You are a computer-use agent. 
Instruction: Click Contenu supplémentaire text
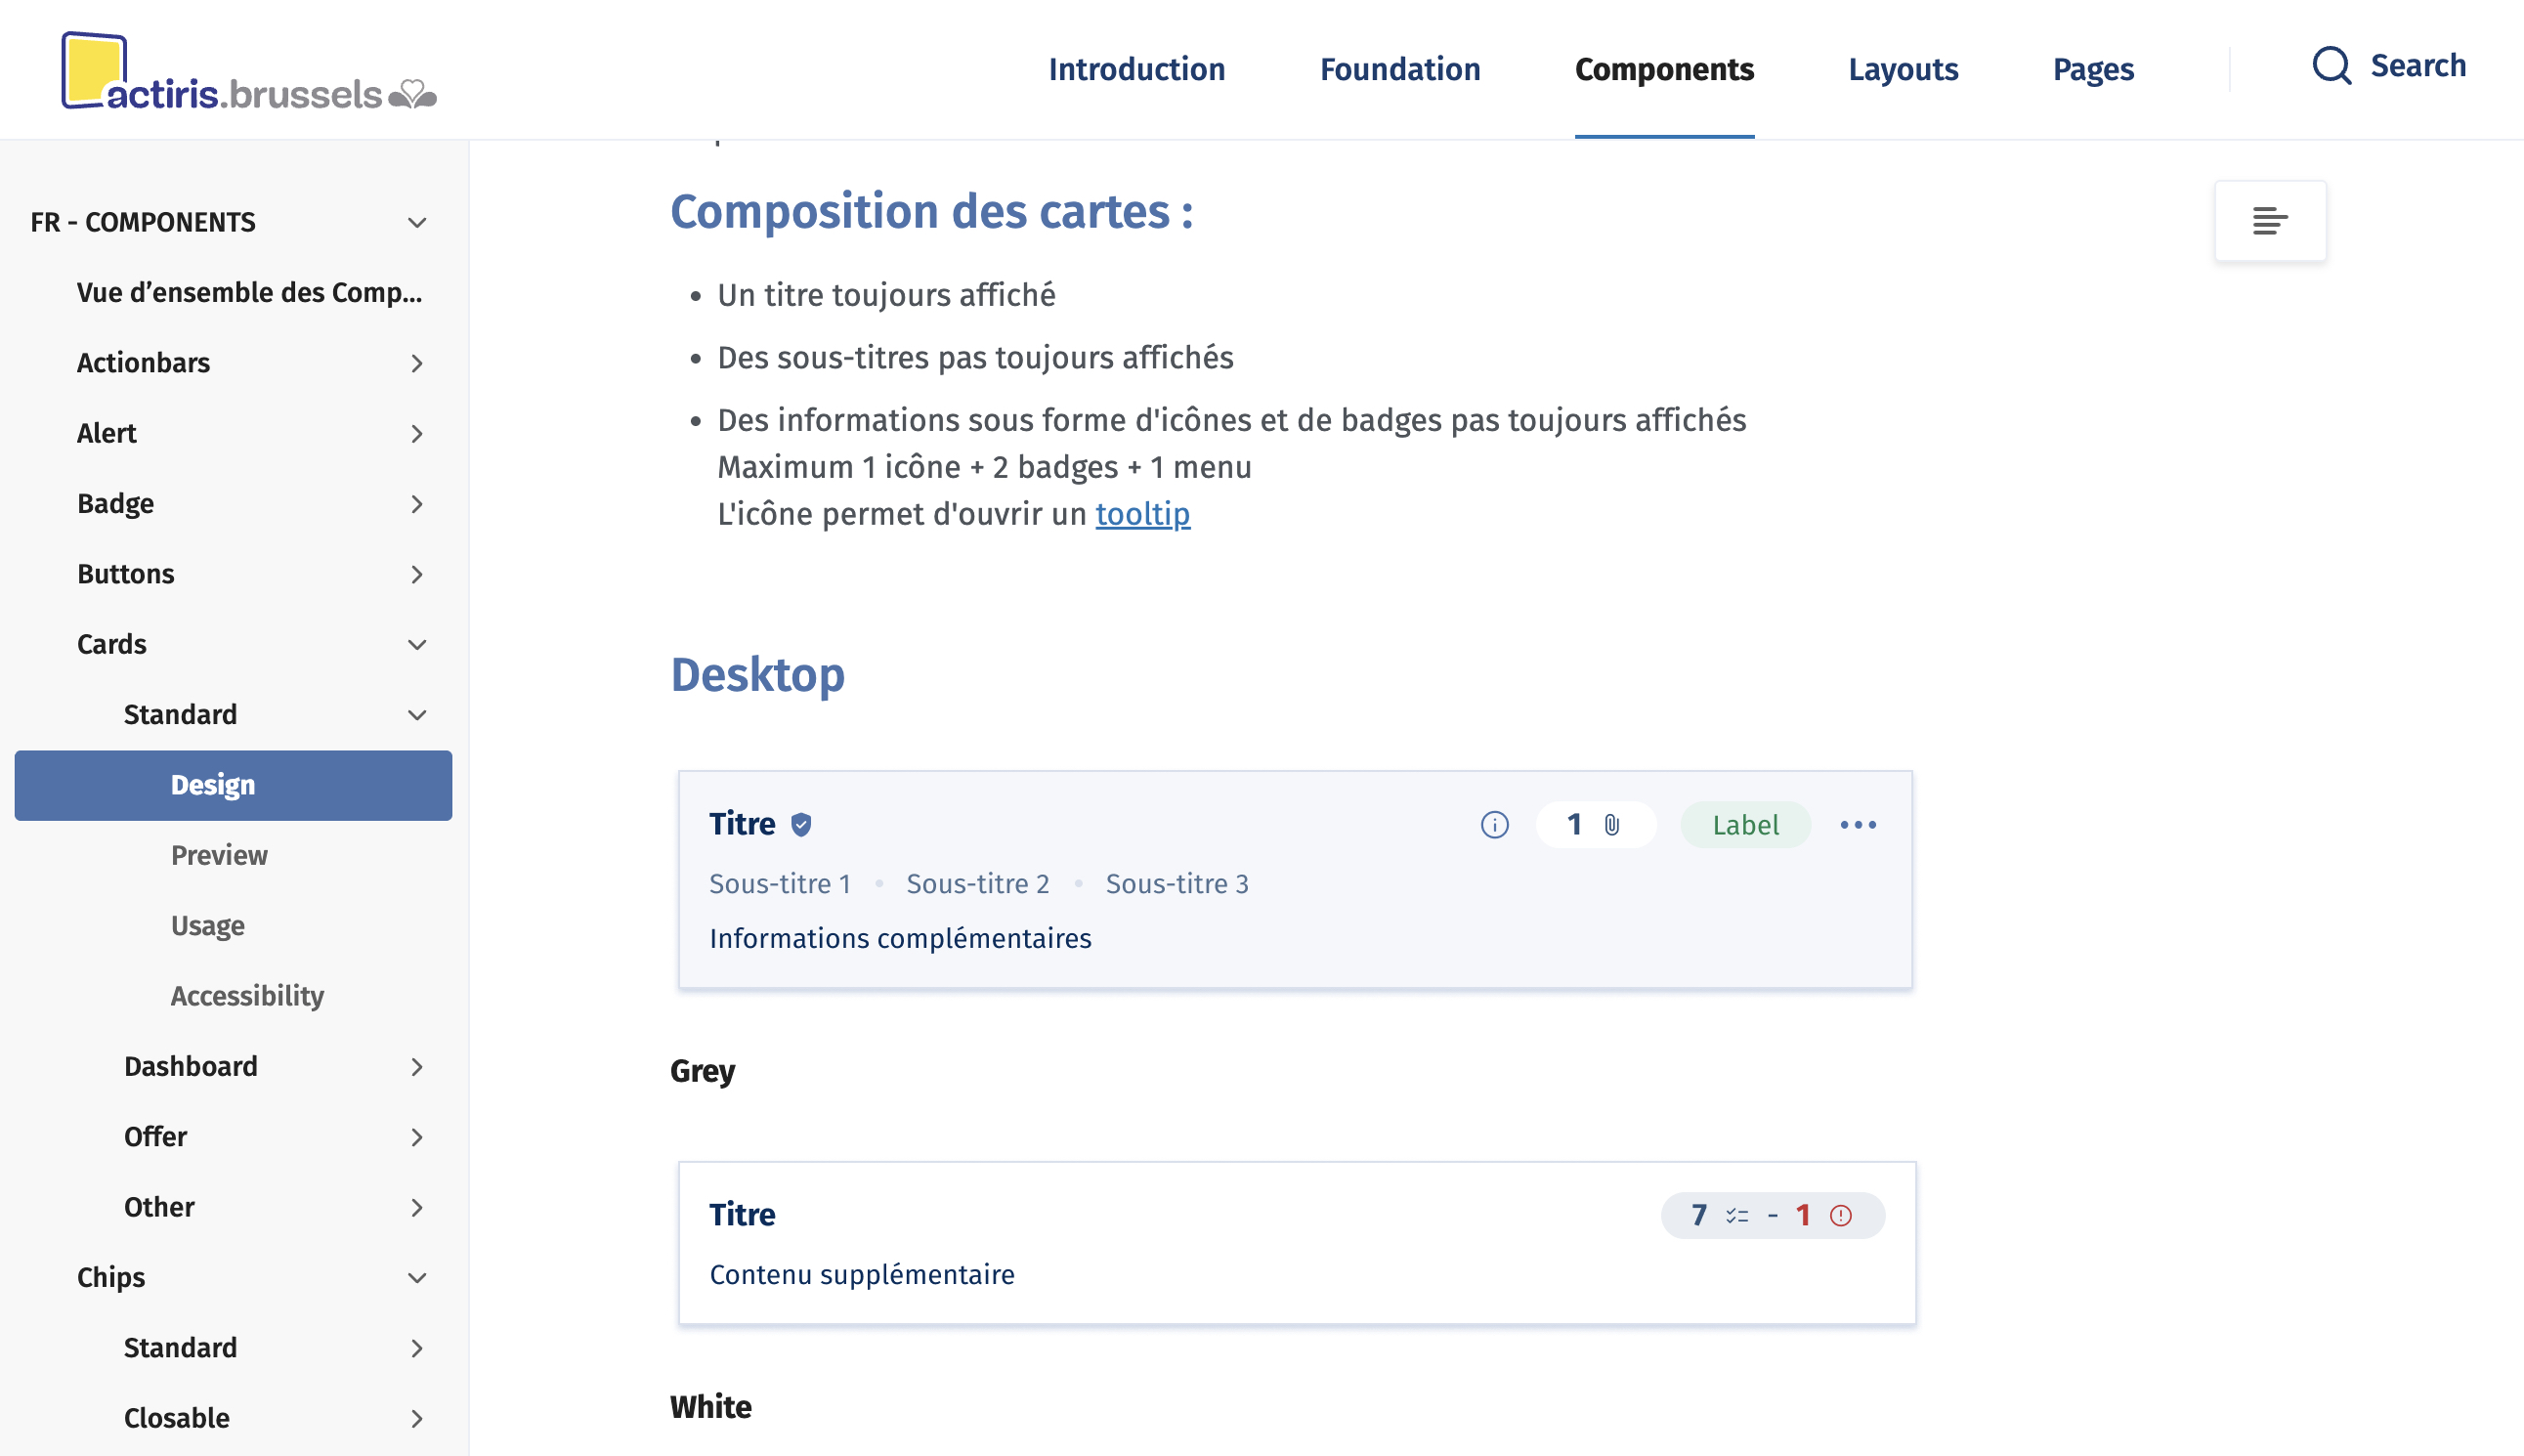[x=861, y=1275]
